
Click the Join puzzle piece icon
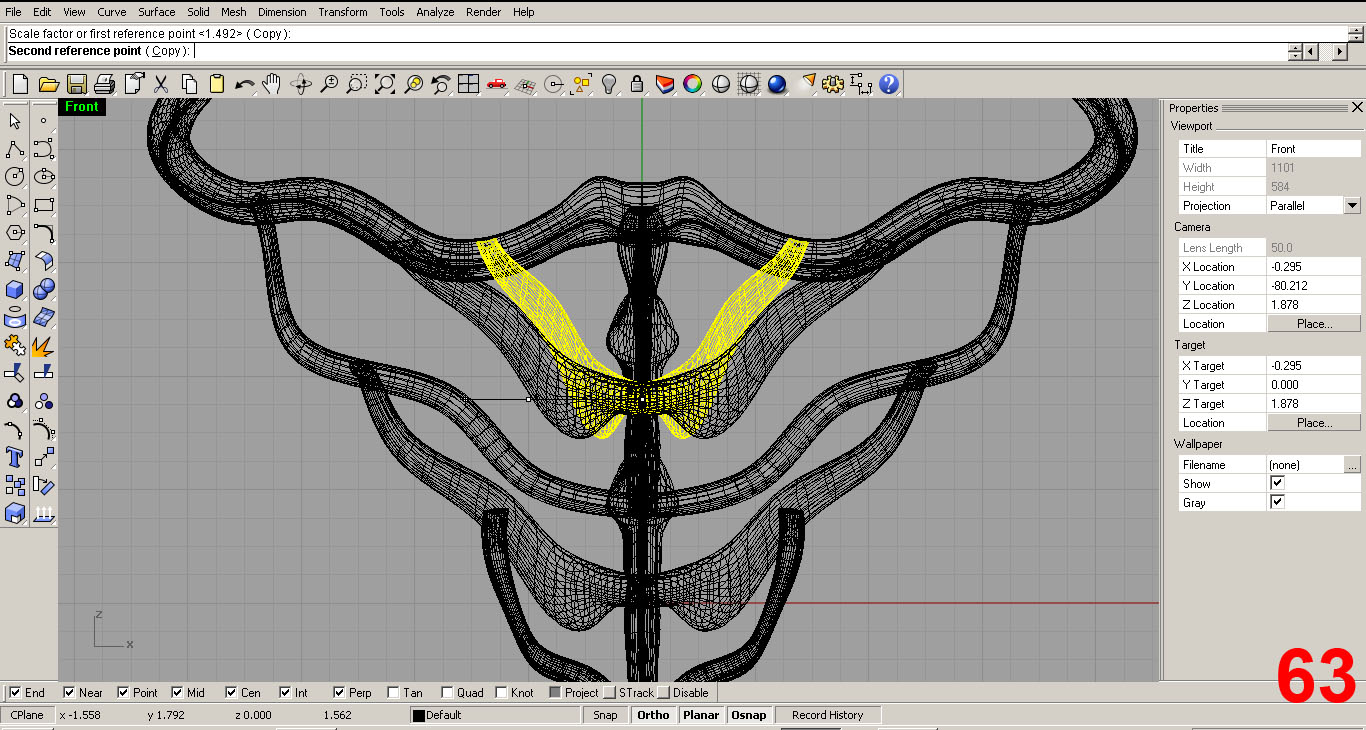coord(15,346)
